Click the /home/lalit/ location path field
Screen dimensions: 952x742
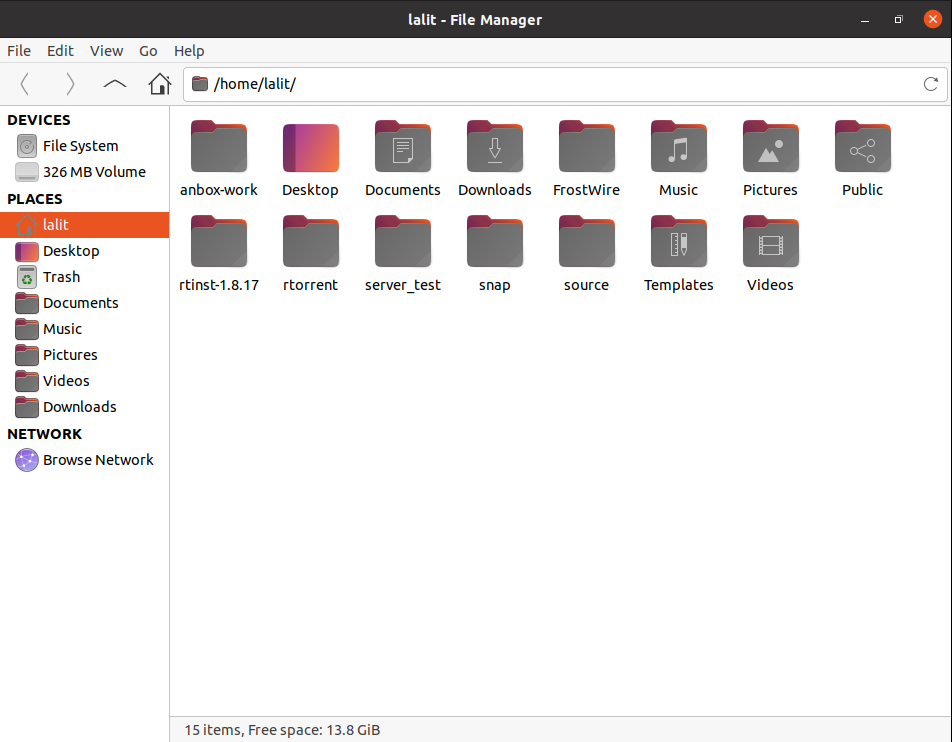(x=560, y=84)
